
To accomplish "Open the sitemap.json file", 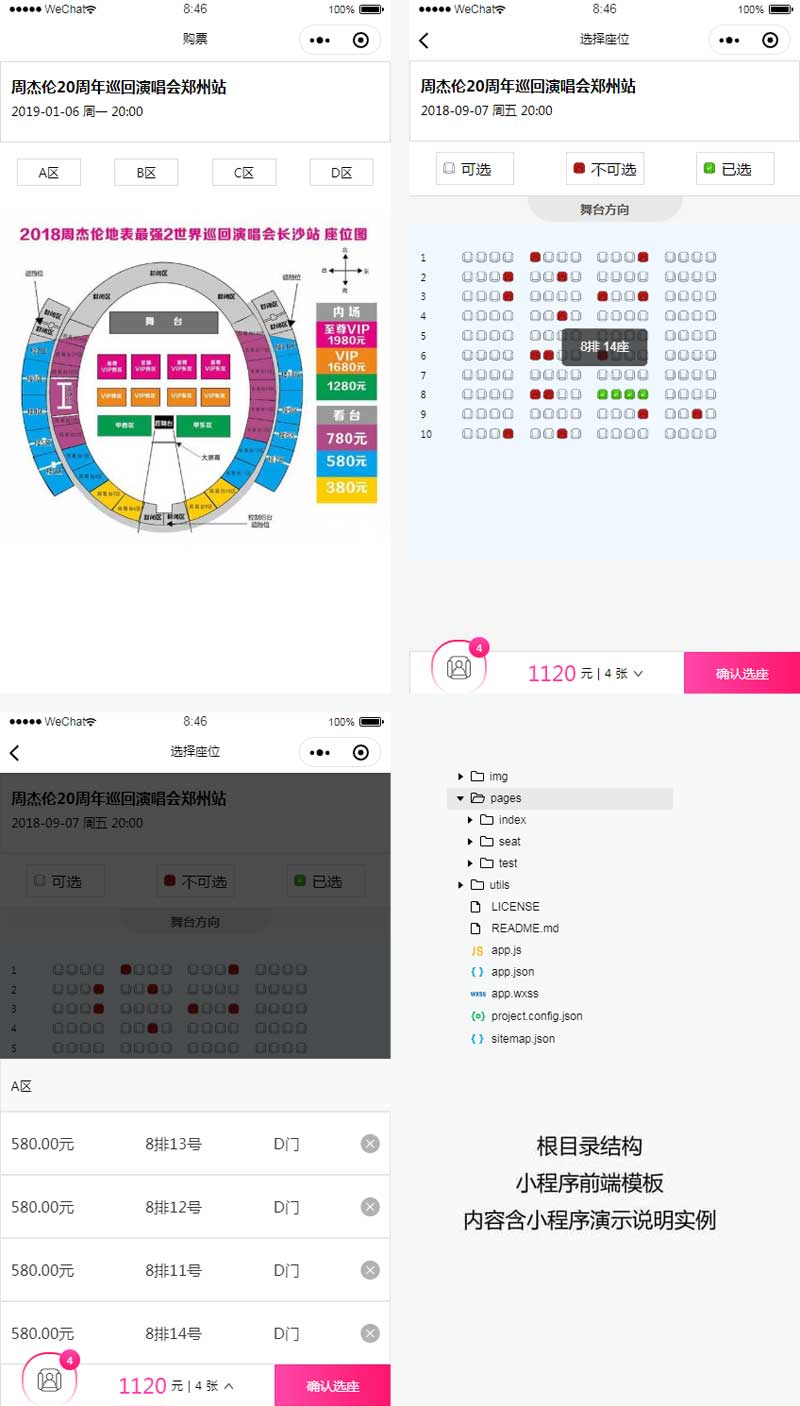I will (522, 1039).
